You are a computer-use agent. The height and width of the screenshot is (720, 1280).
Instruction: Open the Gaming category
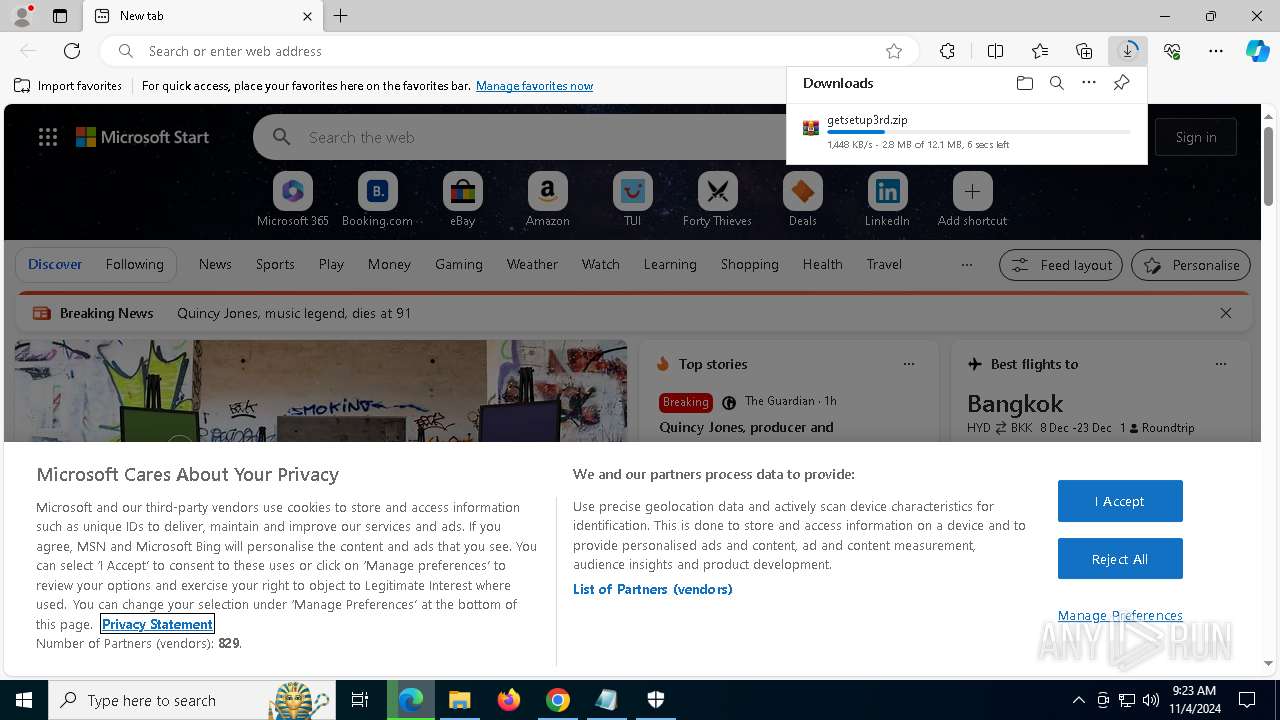pyautogui.click(x=459, y=264)
